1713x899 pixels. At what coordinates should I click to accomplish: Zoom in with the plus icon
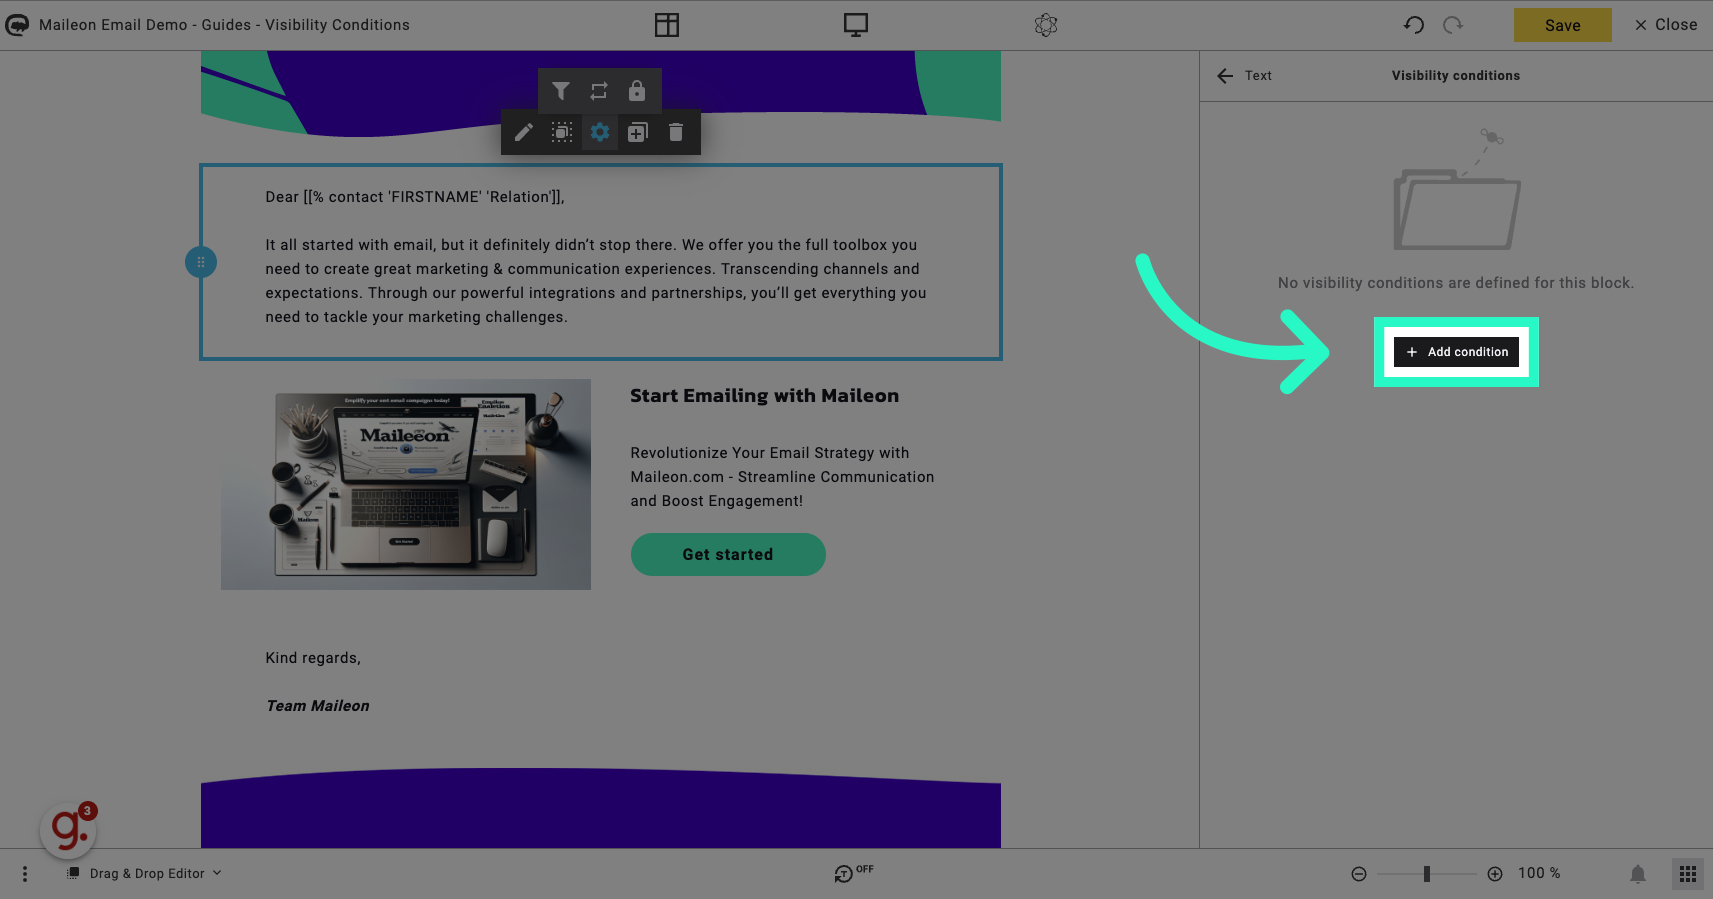pos(1495,874)
